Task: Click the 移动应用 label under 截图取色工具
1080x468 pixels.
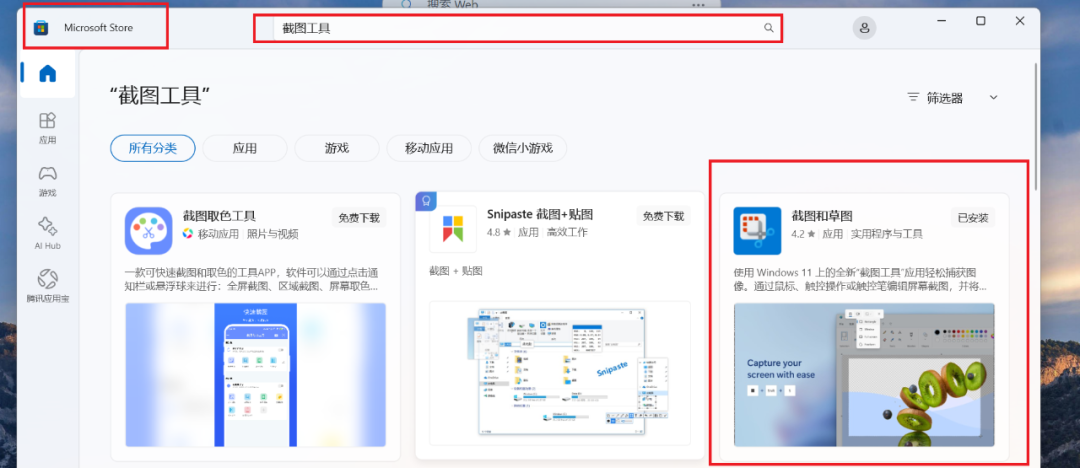Action: click(x=219, y=234)
